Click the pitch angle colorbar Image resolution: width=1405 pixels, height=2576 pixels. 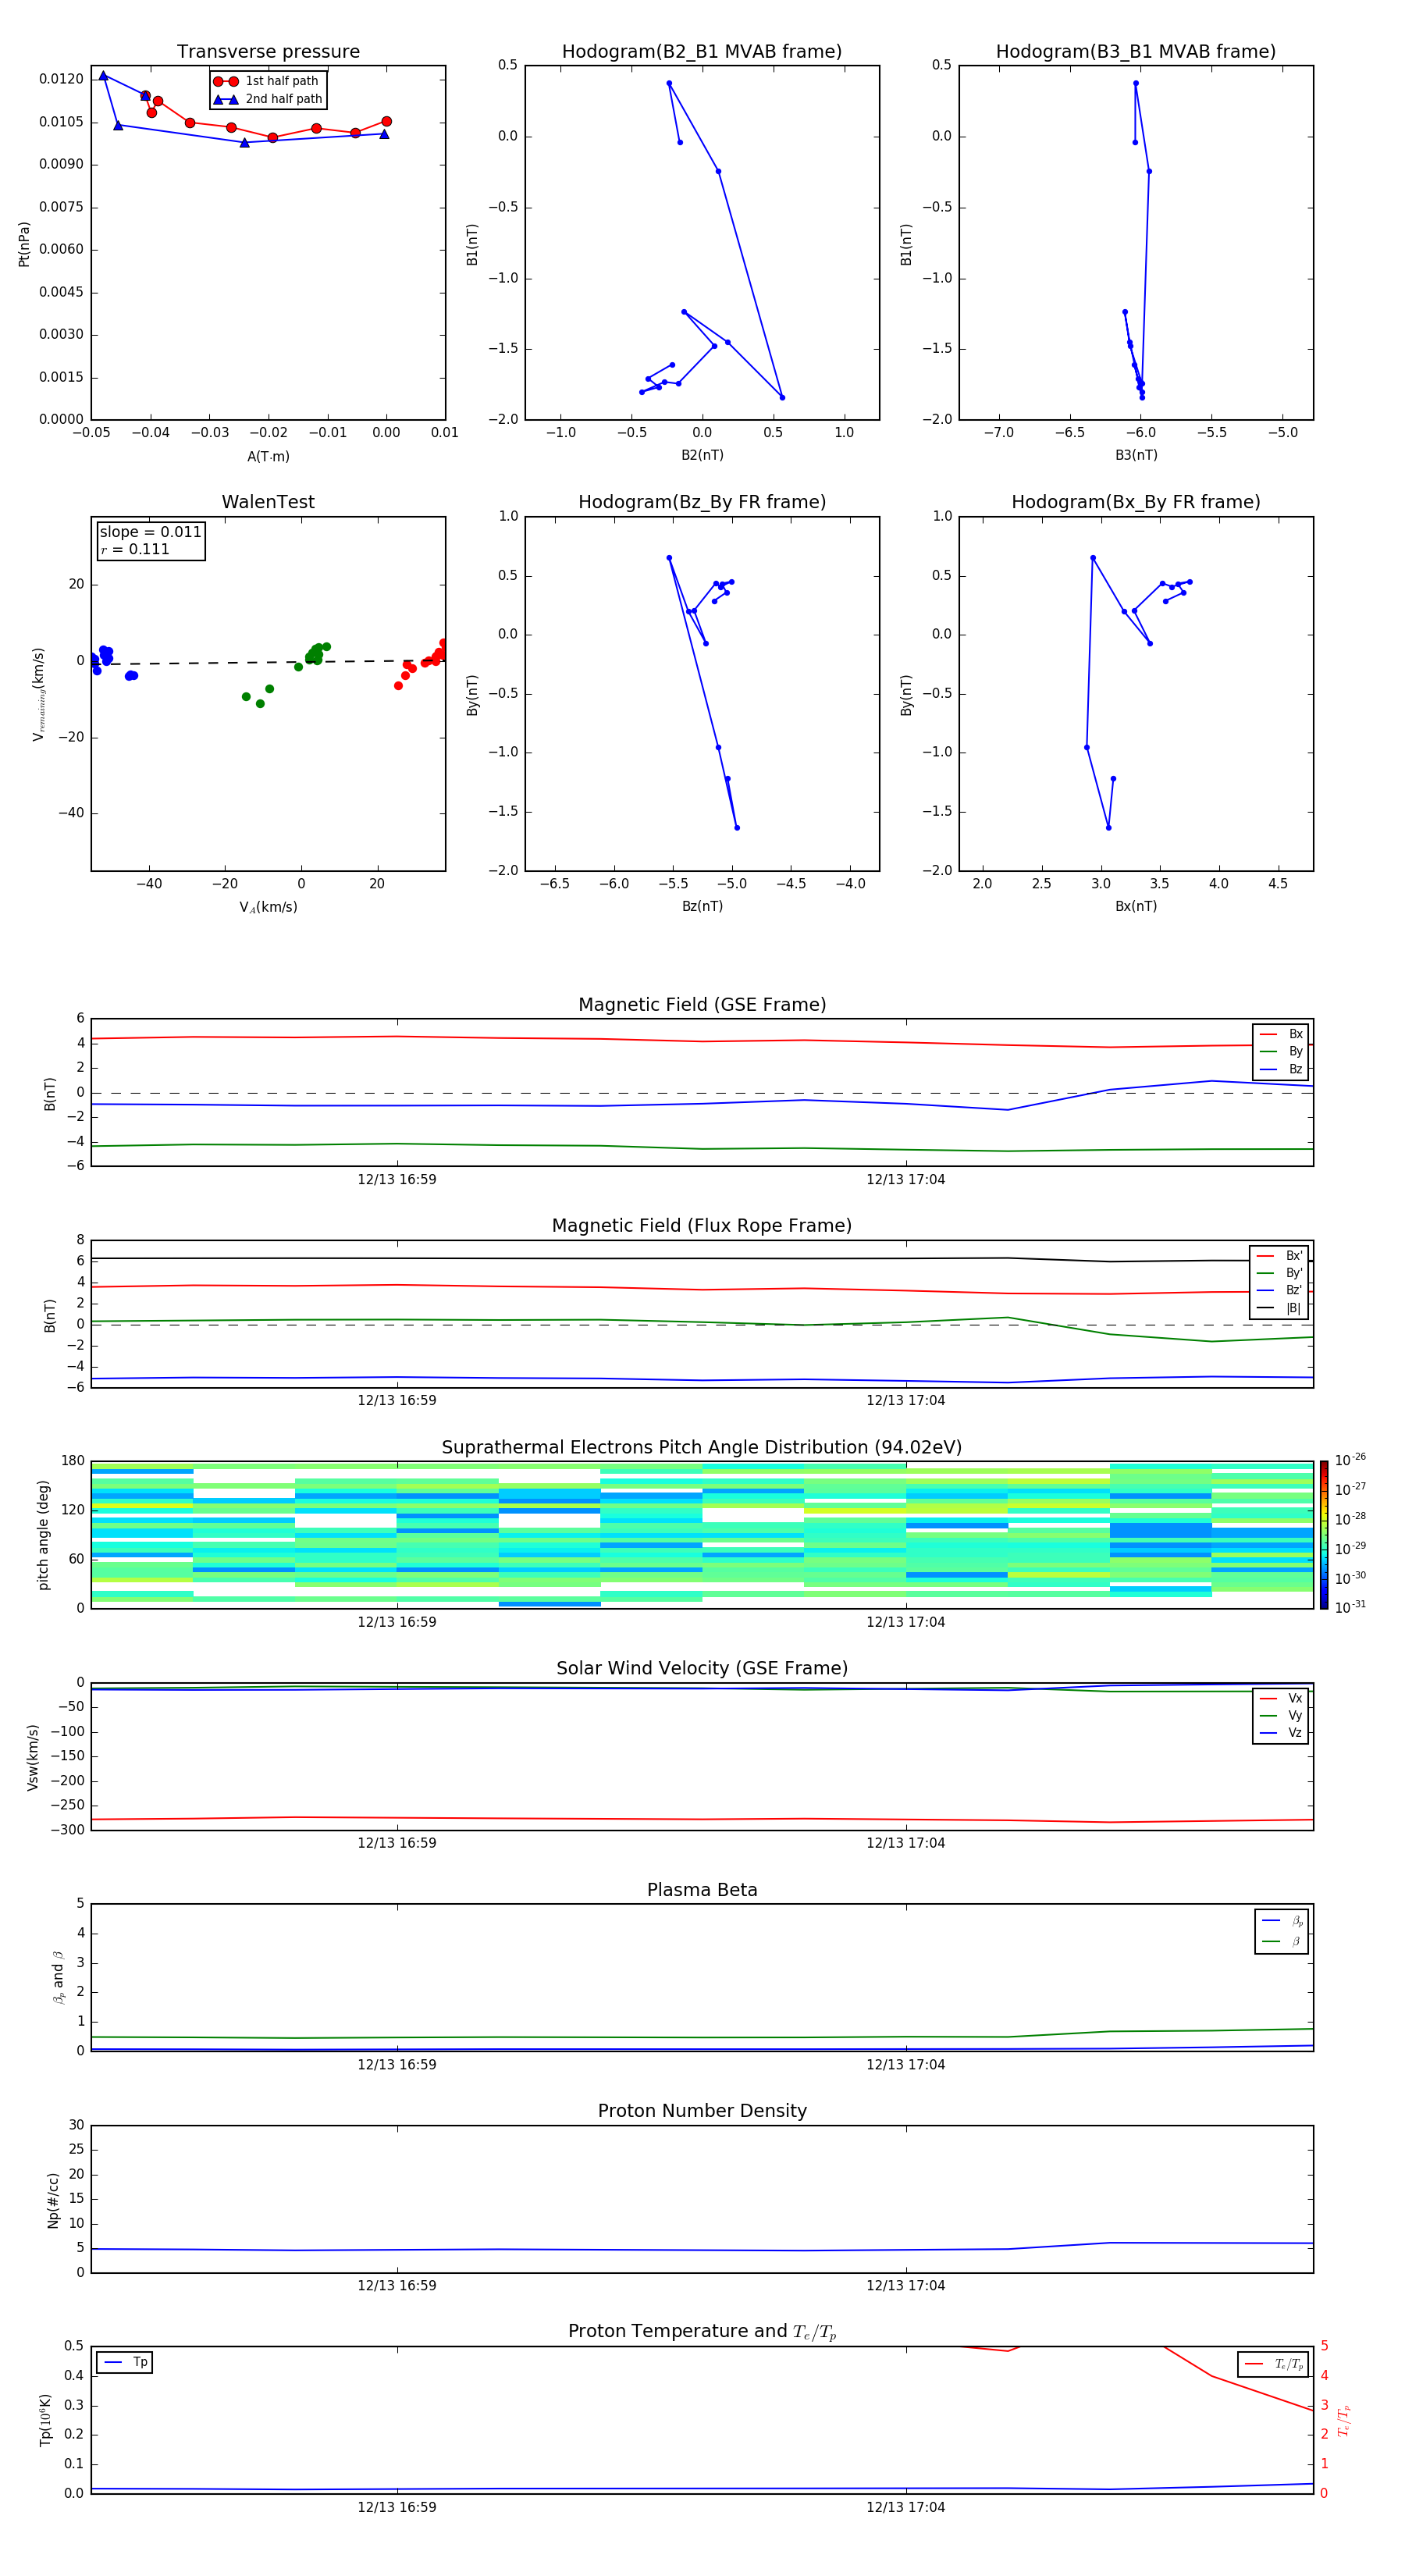tap(1324, 1535)
